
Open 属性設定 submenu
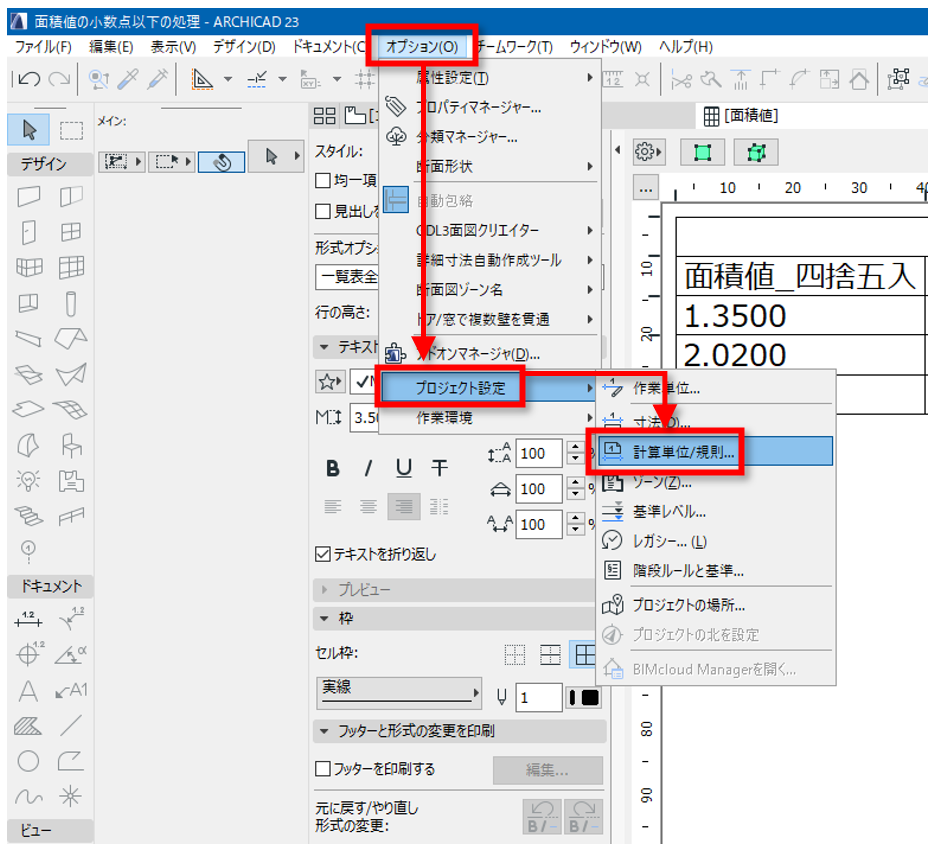pos(490,78)
